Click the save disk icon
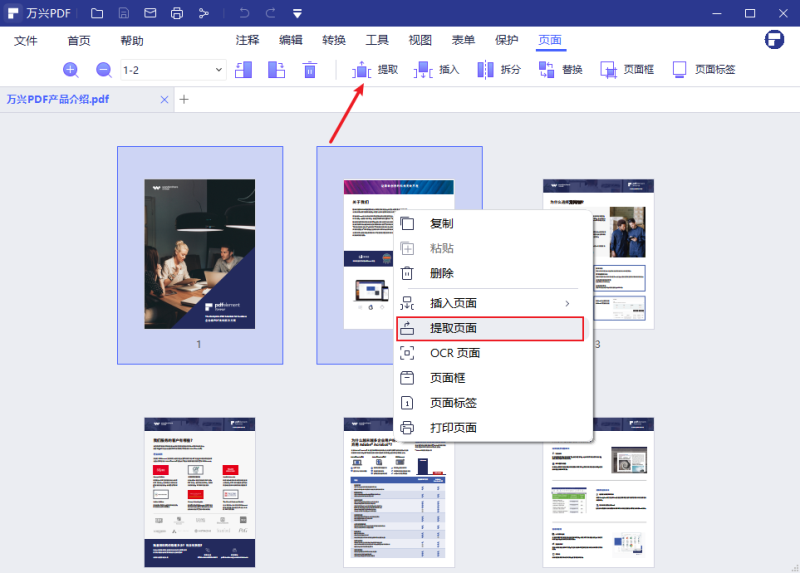The width and height of the screenshot is (800, 573). pyautogui.click(x=123, y=13)
